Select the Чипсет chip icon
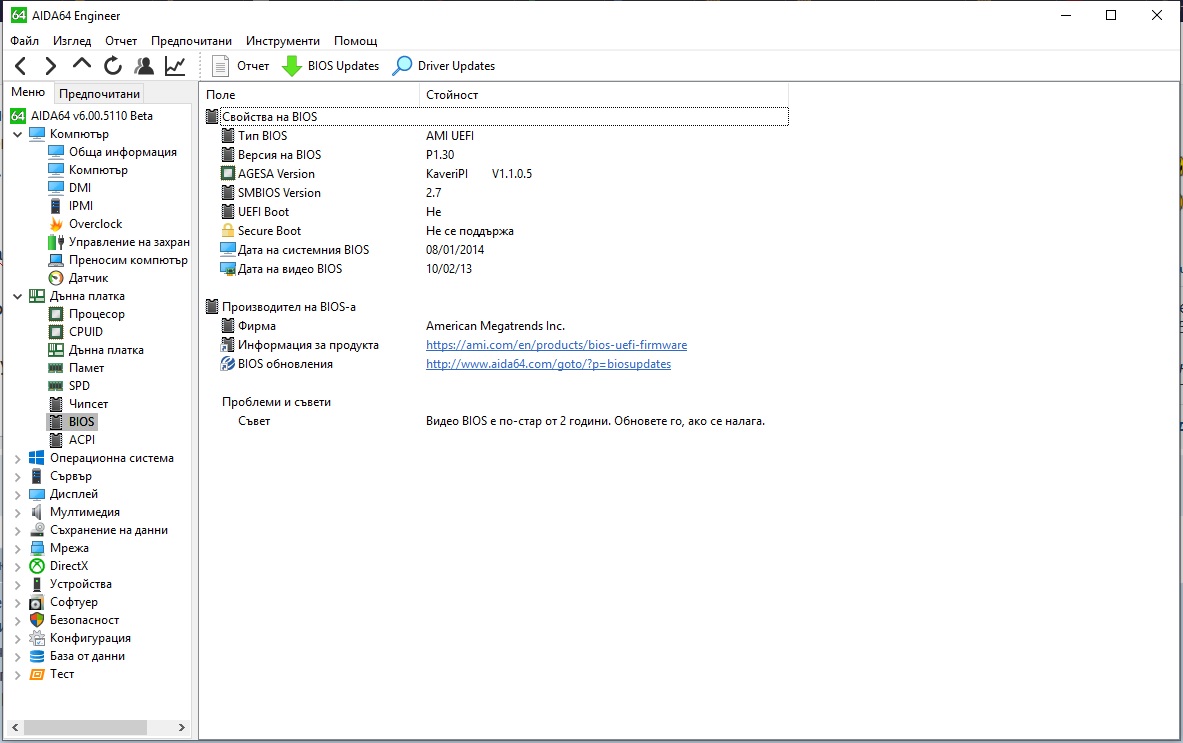This screenshot has width=1183, height=743. tap(56, 404)
